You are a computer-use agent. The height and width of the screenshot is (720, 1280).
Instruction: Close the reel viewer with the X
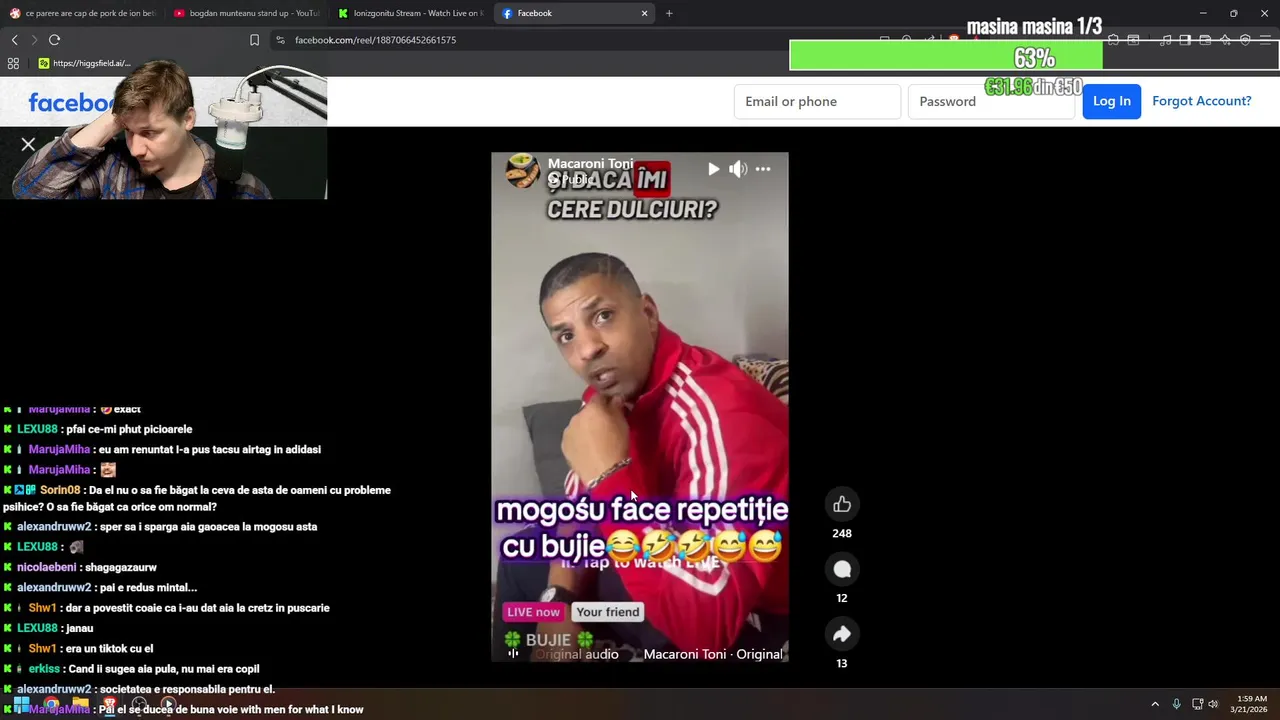click(28, 144)
